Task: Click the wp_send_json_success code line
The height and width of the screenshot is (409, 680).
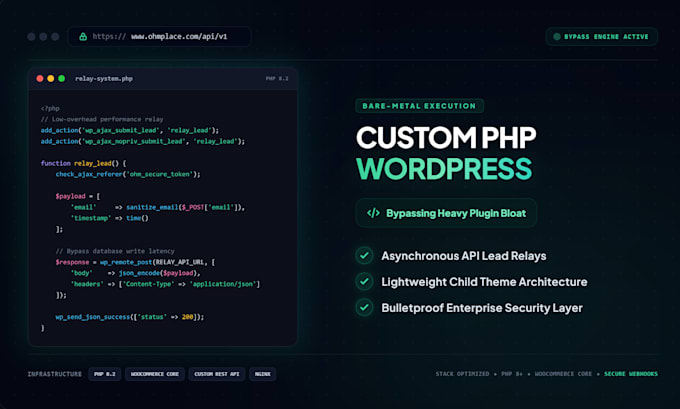Action: click(x=130, y=317)
